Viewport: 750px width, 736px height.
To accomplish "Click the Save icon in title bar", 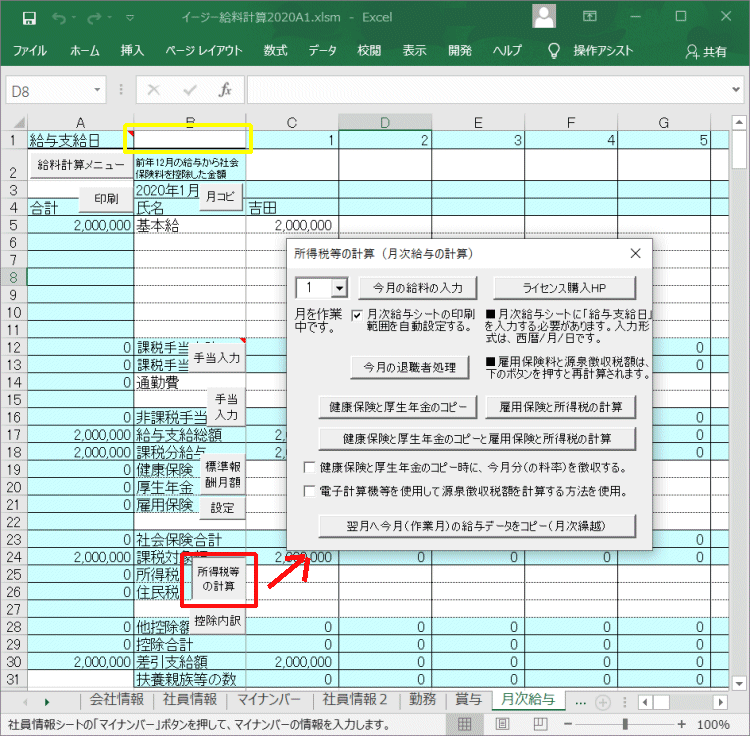I will click(x=29, y=17).
